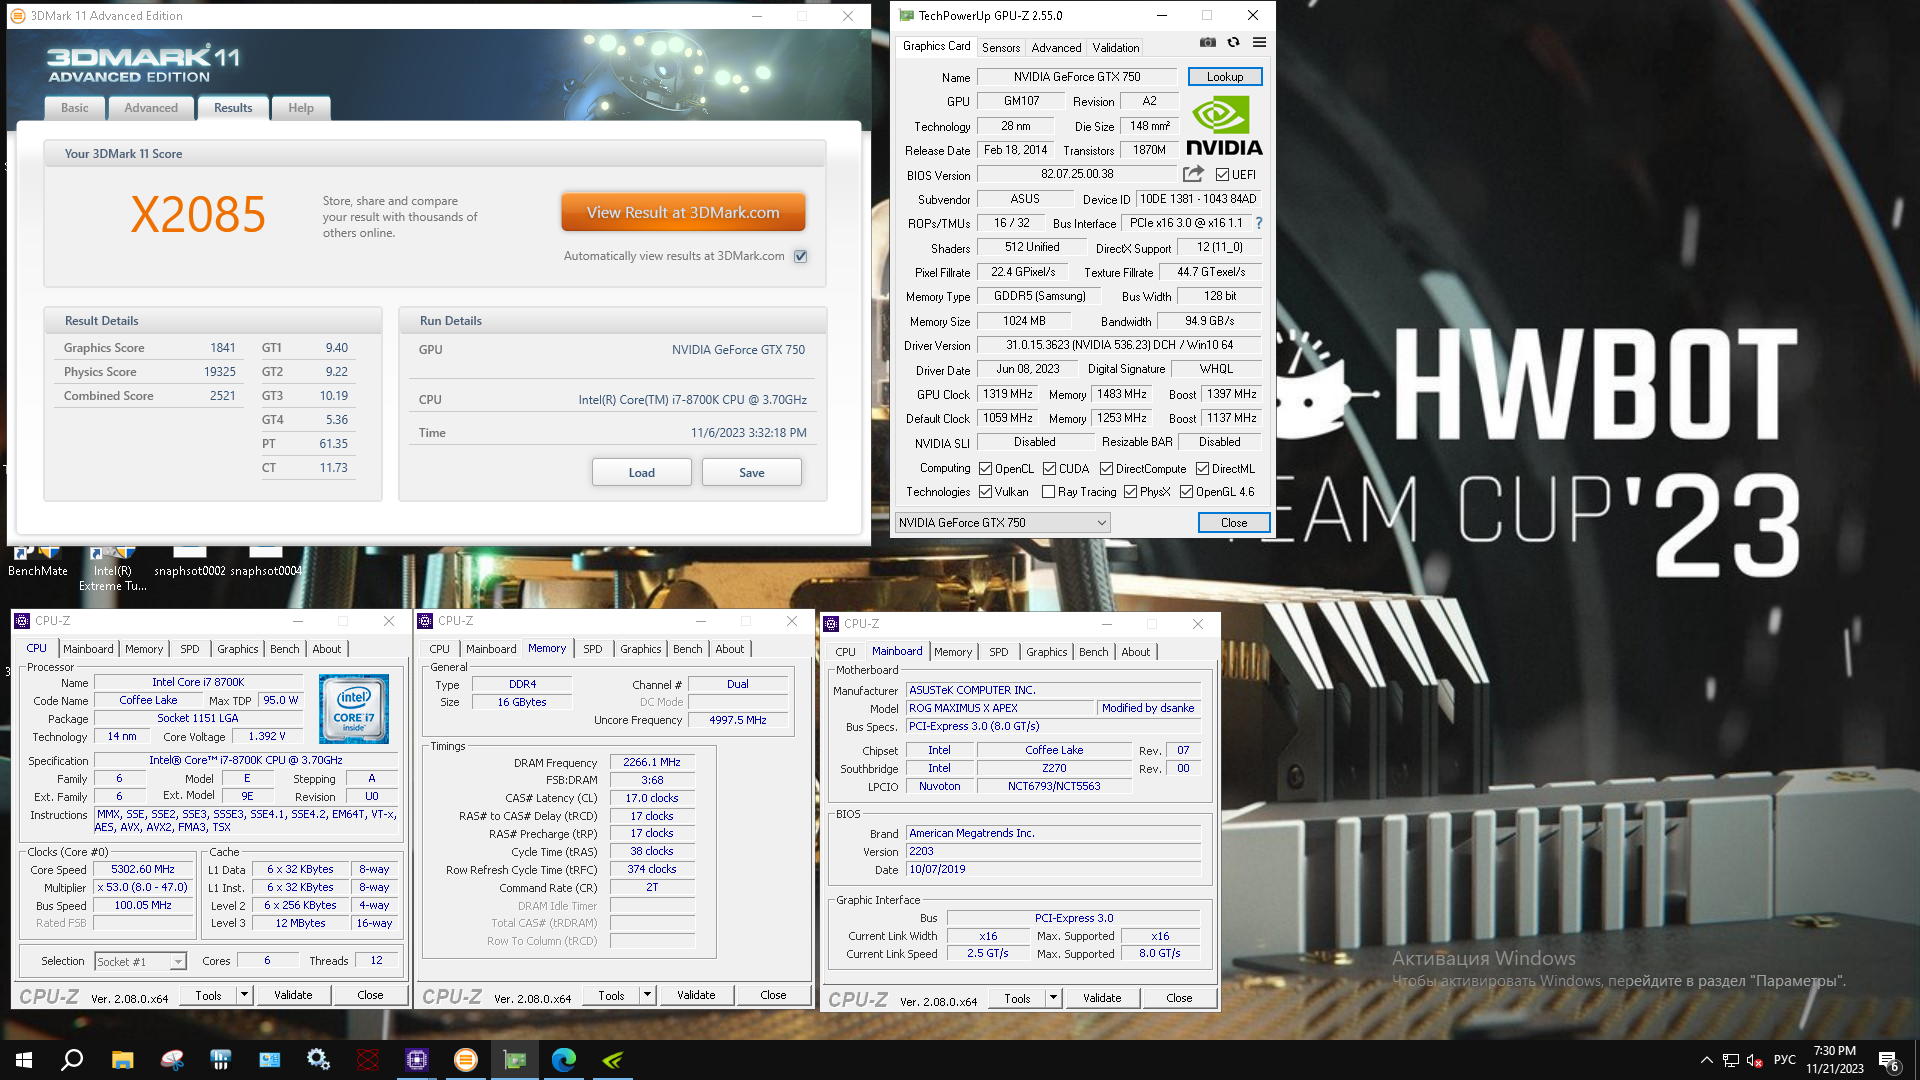Toggle the Vulkan checkbox

click(x=985, y=491)
